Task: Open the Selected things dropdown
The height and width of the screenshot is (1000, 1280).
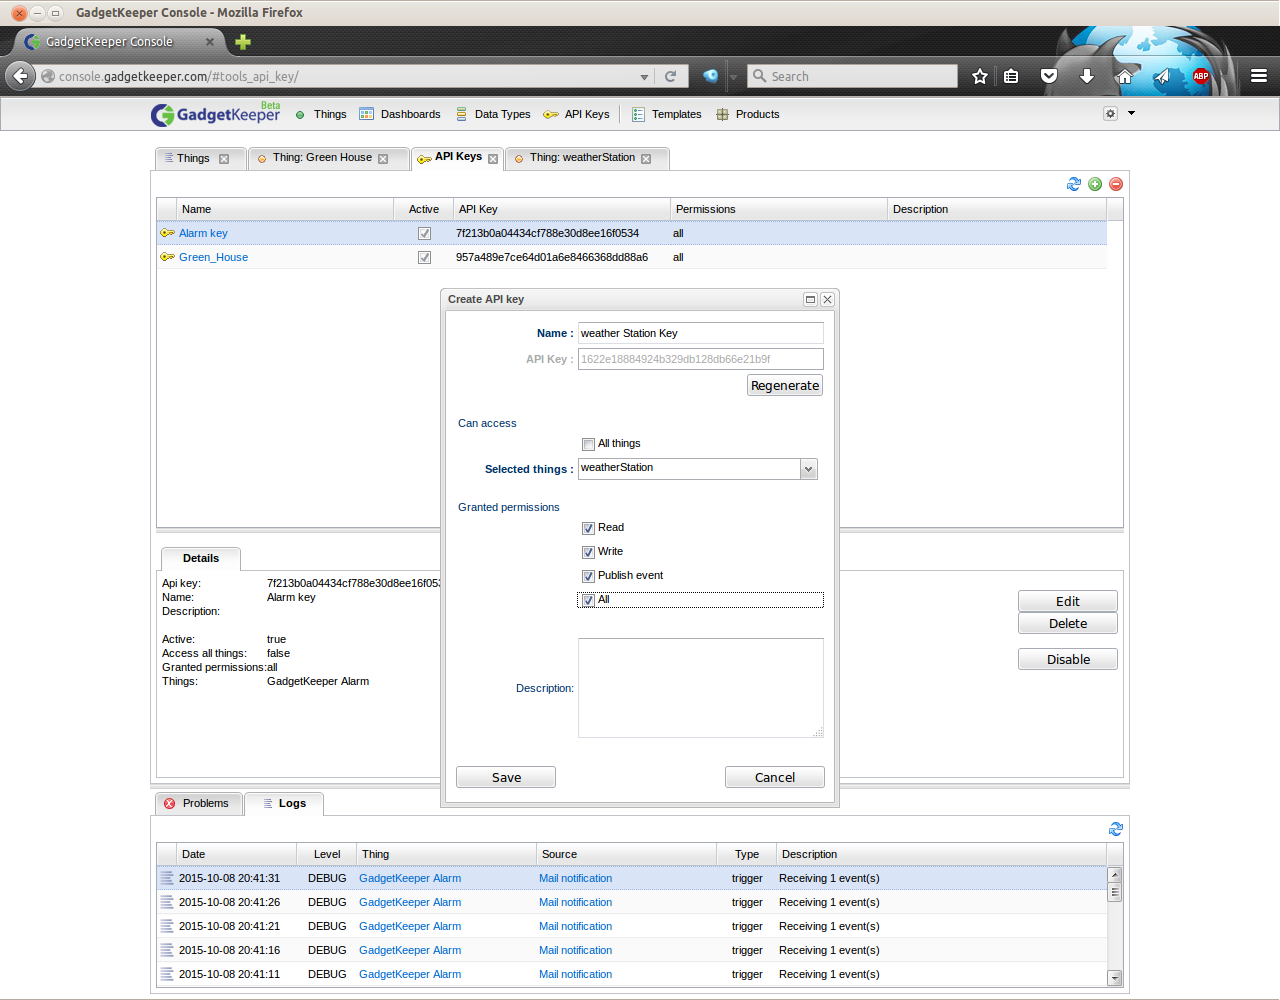Action: (808, 468)
